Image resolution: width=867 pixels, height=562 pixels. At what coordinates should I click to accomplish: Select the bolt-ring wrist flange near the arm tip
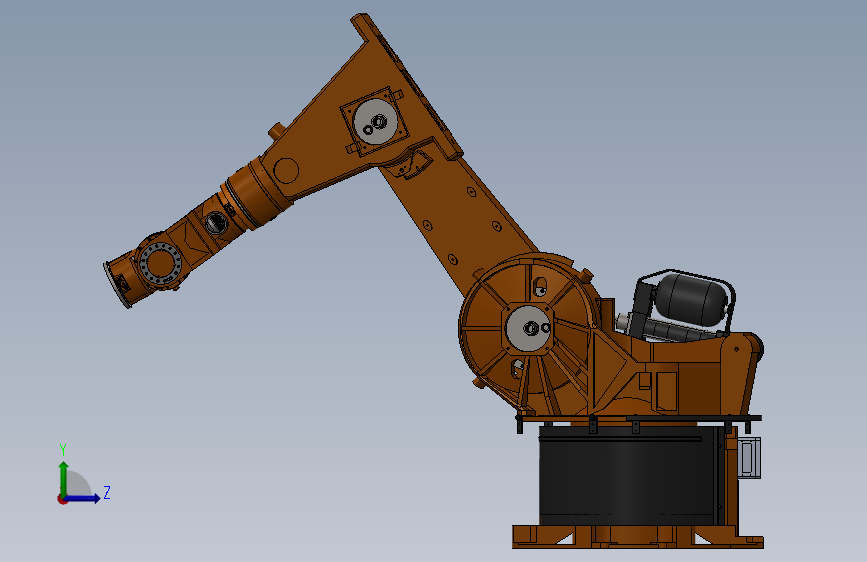tap(160, 263)
